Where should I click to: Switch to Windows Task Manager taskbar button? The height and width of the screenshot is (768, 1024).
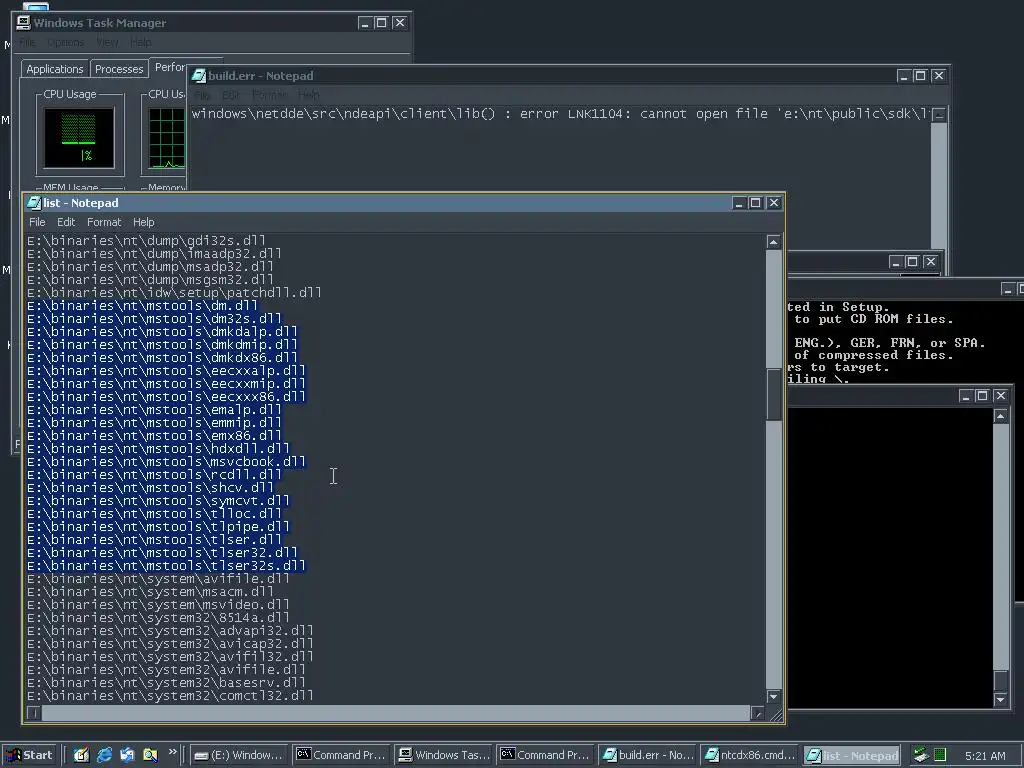[x=443, y=755]
